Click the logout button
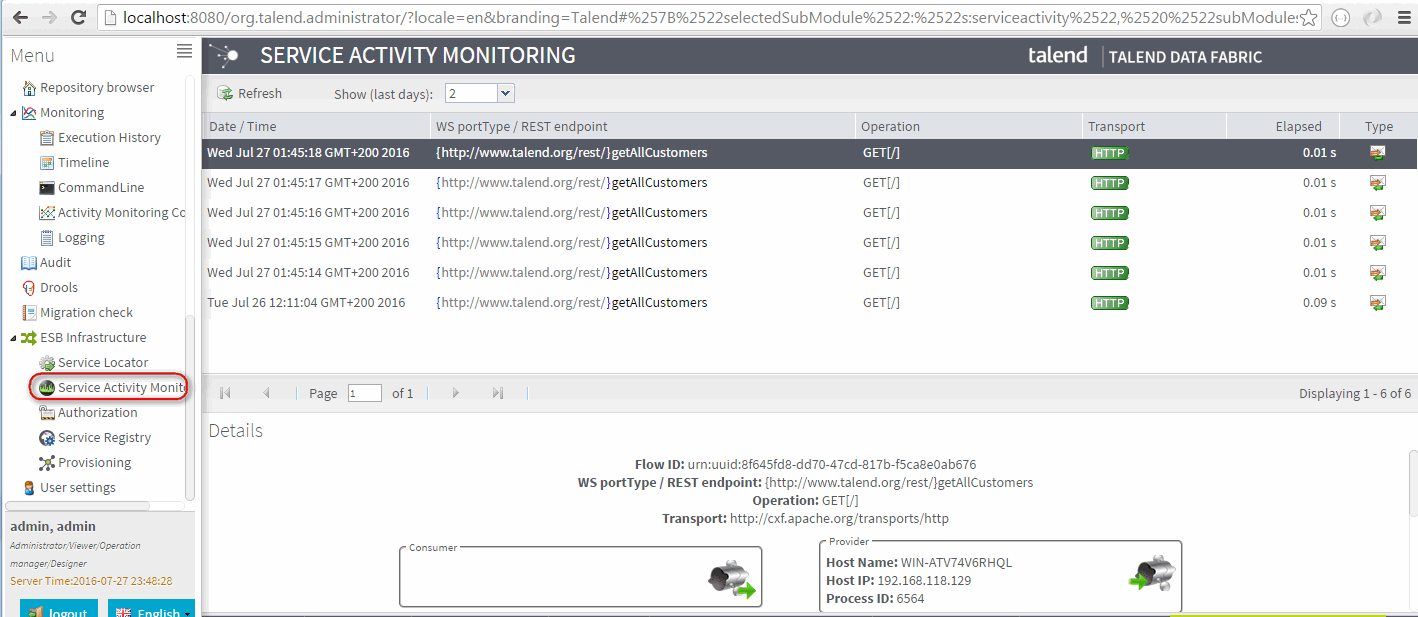The width and height of the screenshot is (1418, 617). (x=58, y=610)
